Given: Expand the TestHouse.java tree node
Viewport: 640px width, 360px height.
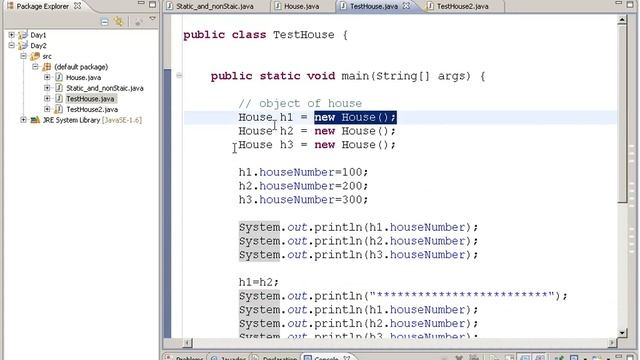Looking at the screenshot, I should point(47,99).
